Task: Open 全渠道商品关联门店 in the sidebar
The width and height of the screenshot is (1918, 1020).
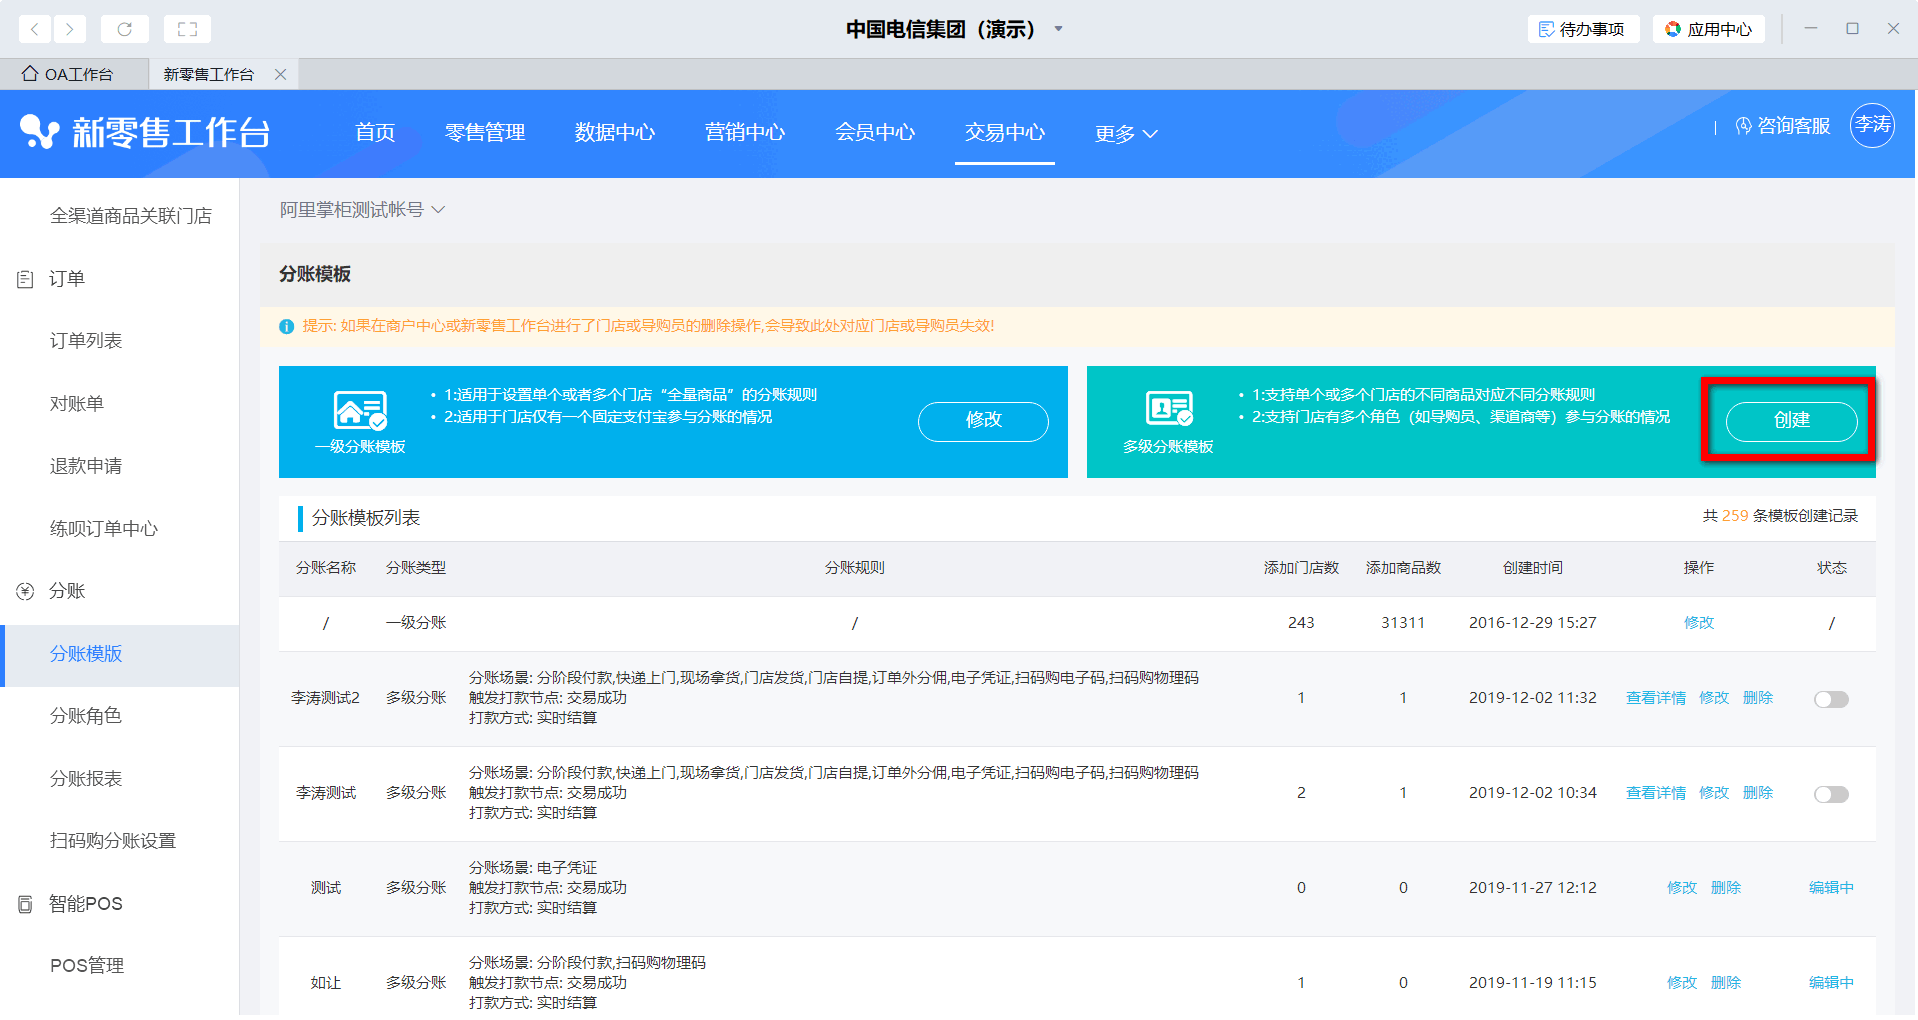Action: click(x=131, y=216)
